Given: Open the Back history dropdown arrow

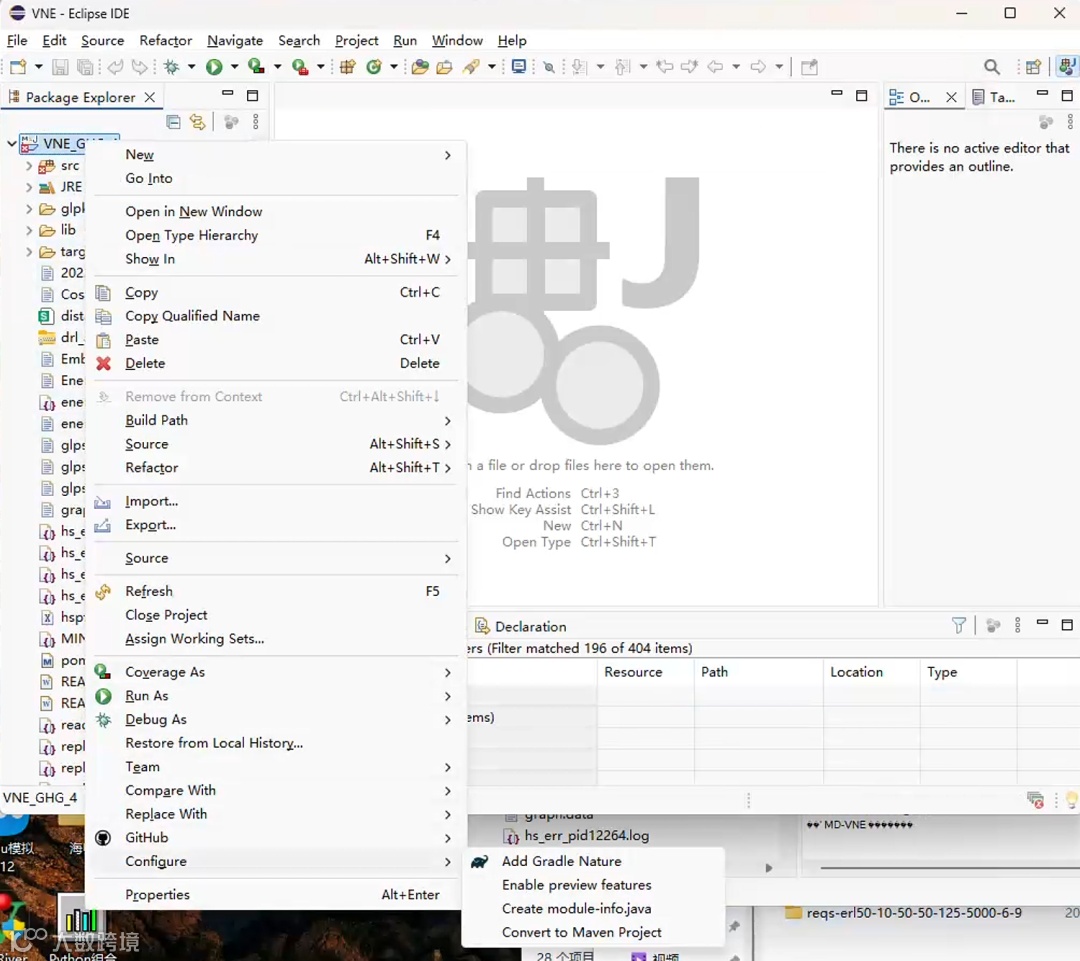Looking at the screenshot, I should point(736,67).
